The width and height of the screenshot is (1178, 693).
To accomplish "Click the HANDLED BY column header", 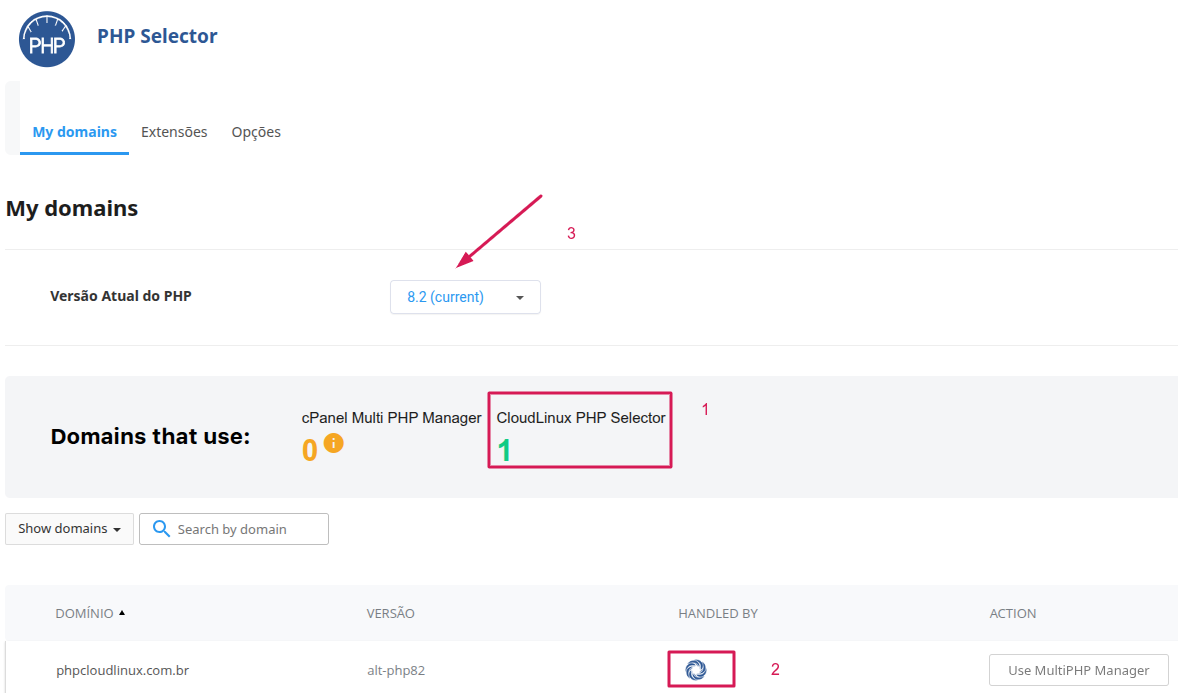I will (718, 613).
